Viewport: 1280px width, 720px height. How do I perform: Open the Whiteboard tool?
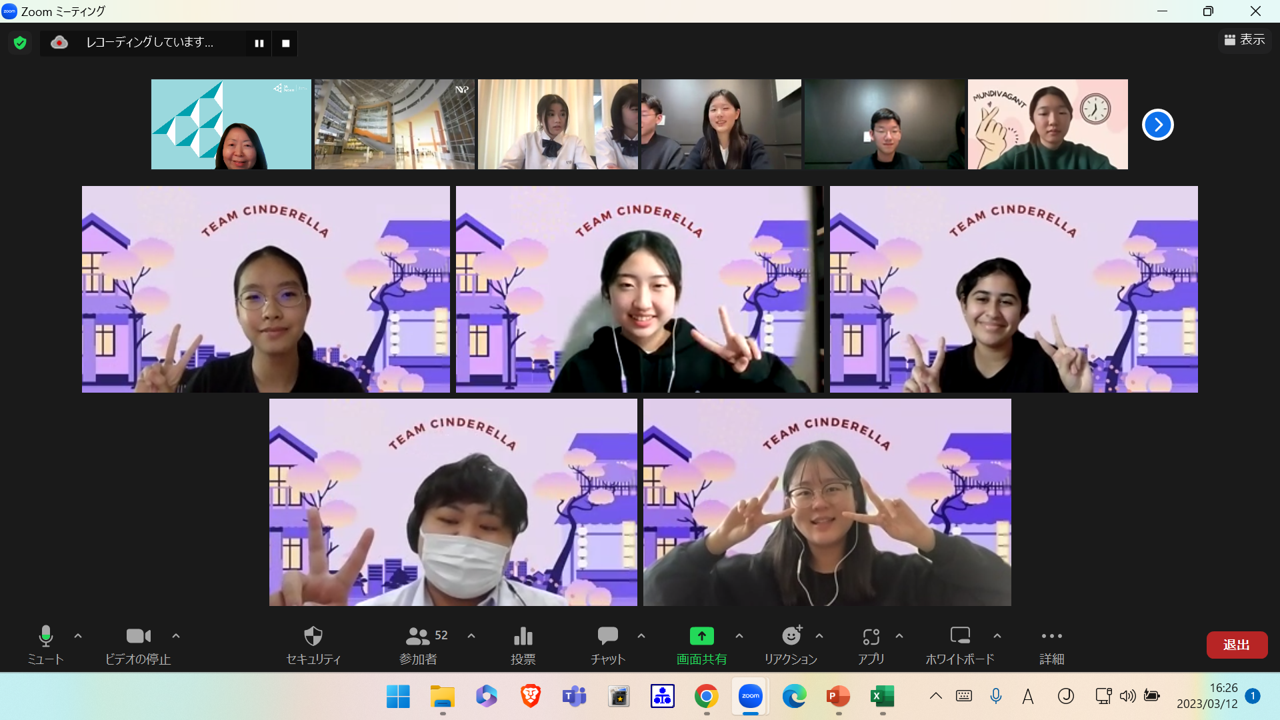[959, 637]
